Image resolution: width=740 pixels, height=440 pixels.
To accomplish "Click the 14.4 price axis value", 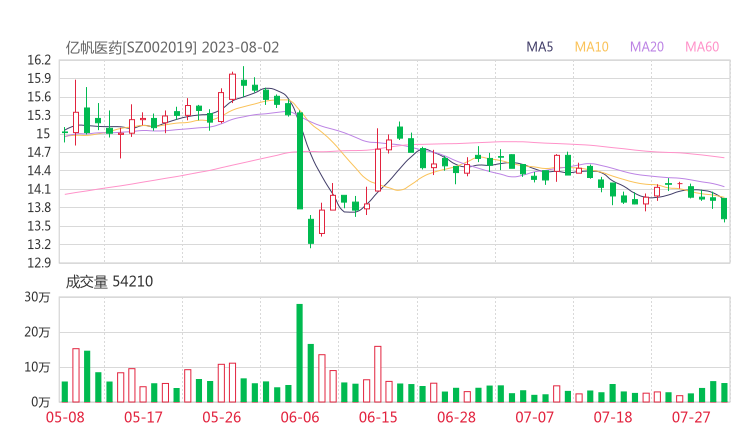I will pos(39,170).
